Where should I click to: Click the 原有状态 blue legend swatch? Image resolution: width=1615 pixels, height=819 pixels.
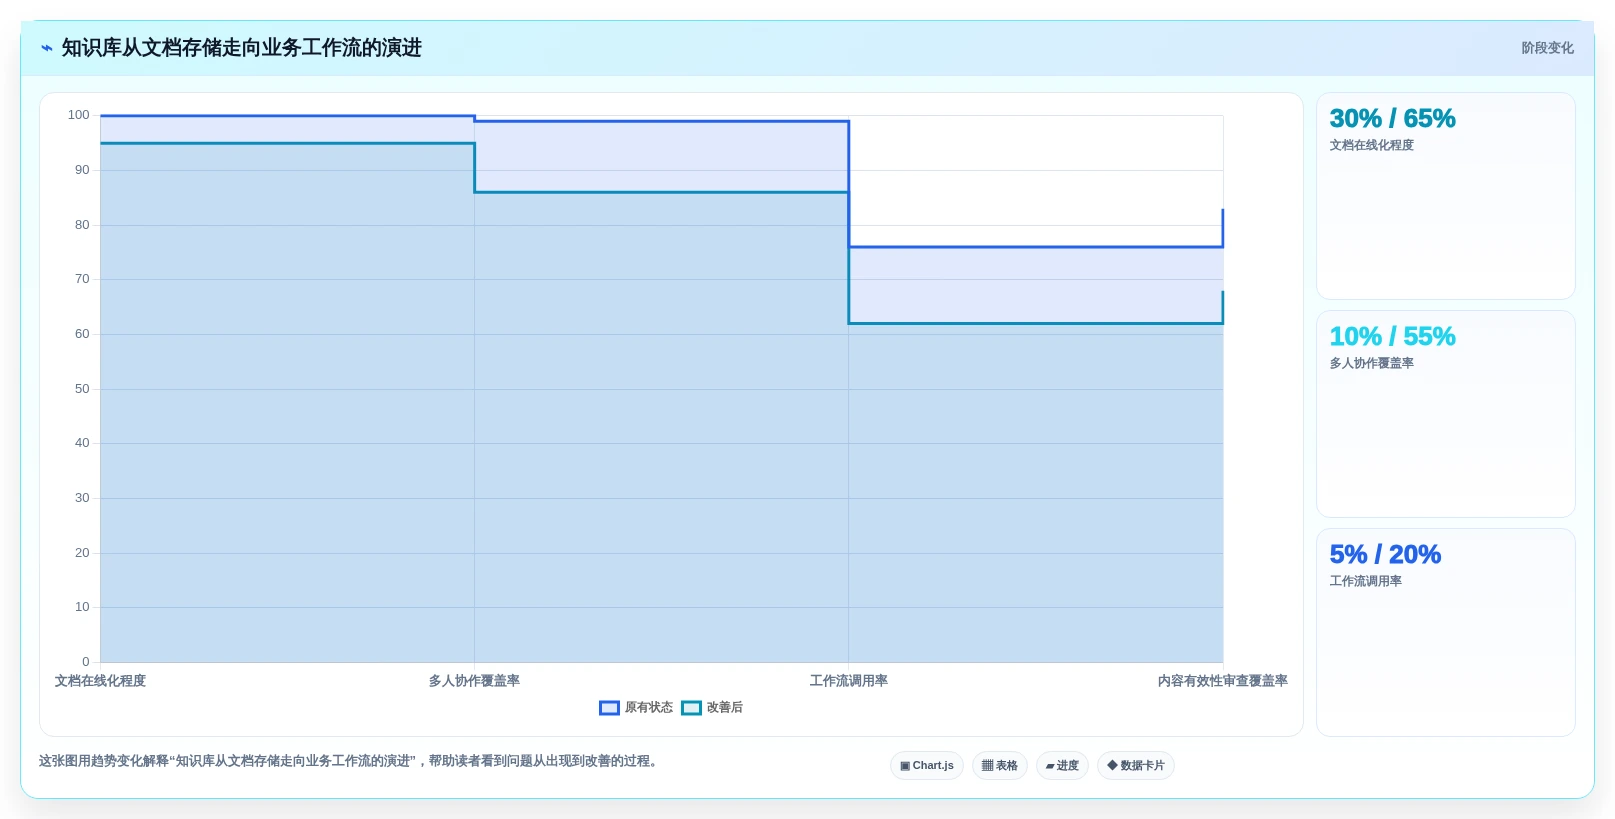point(609,708)
